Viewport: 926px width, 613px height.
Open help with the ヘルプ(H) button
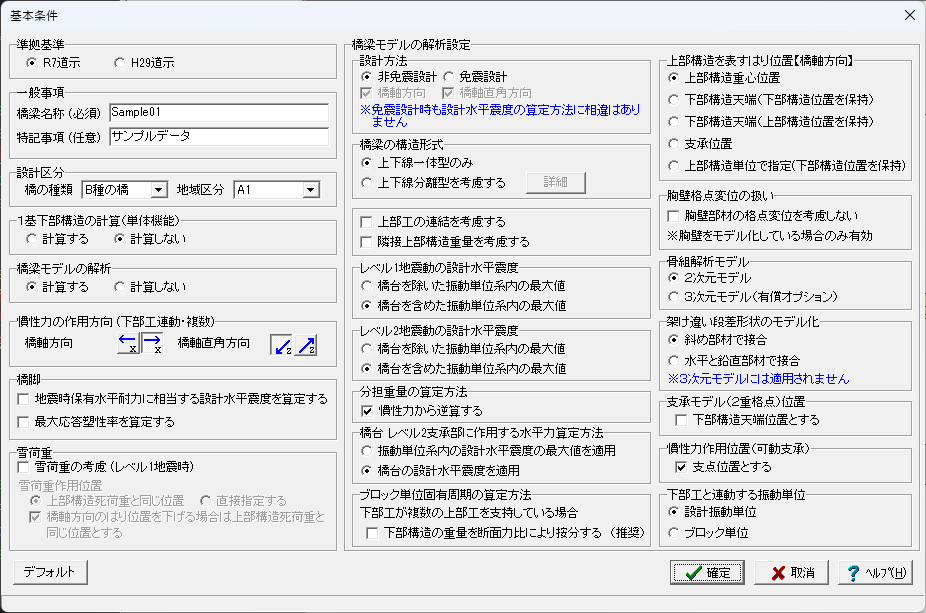click(874, 573)
